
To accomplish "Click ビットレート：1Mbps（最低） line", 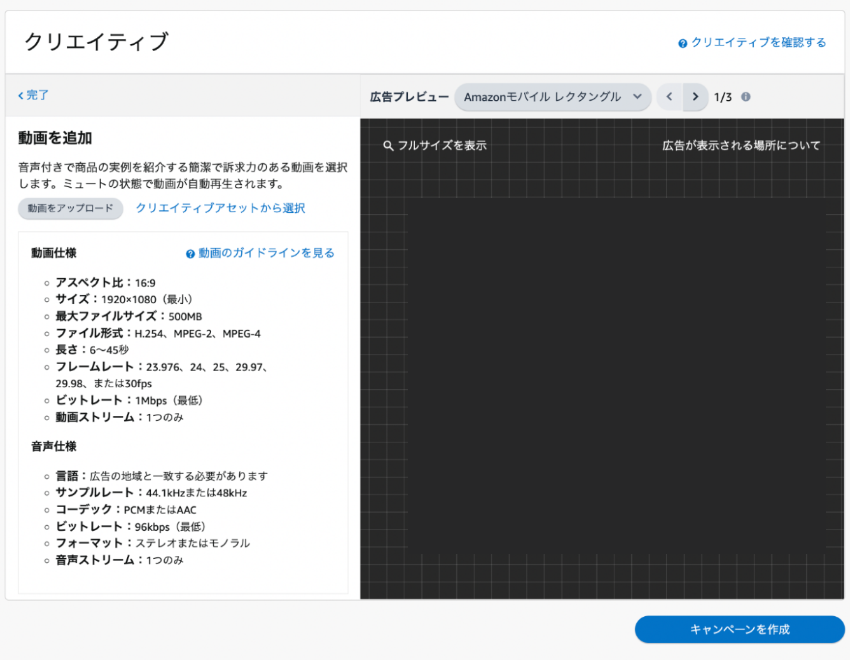I will [129, 400].
